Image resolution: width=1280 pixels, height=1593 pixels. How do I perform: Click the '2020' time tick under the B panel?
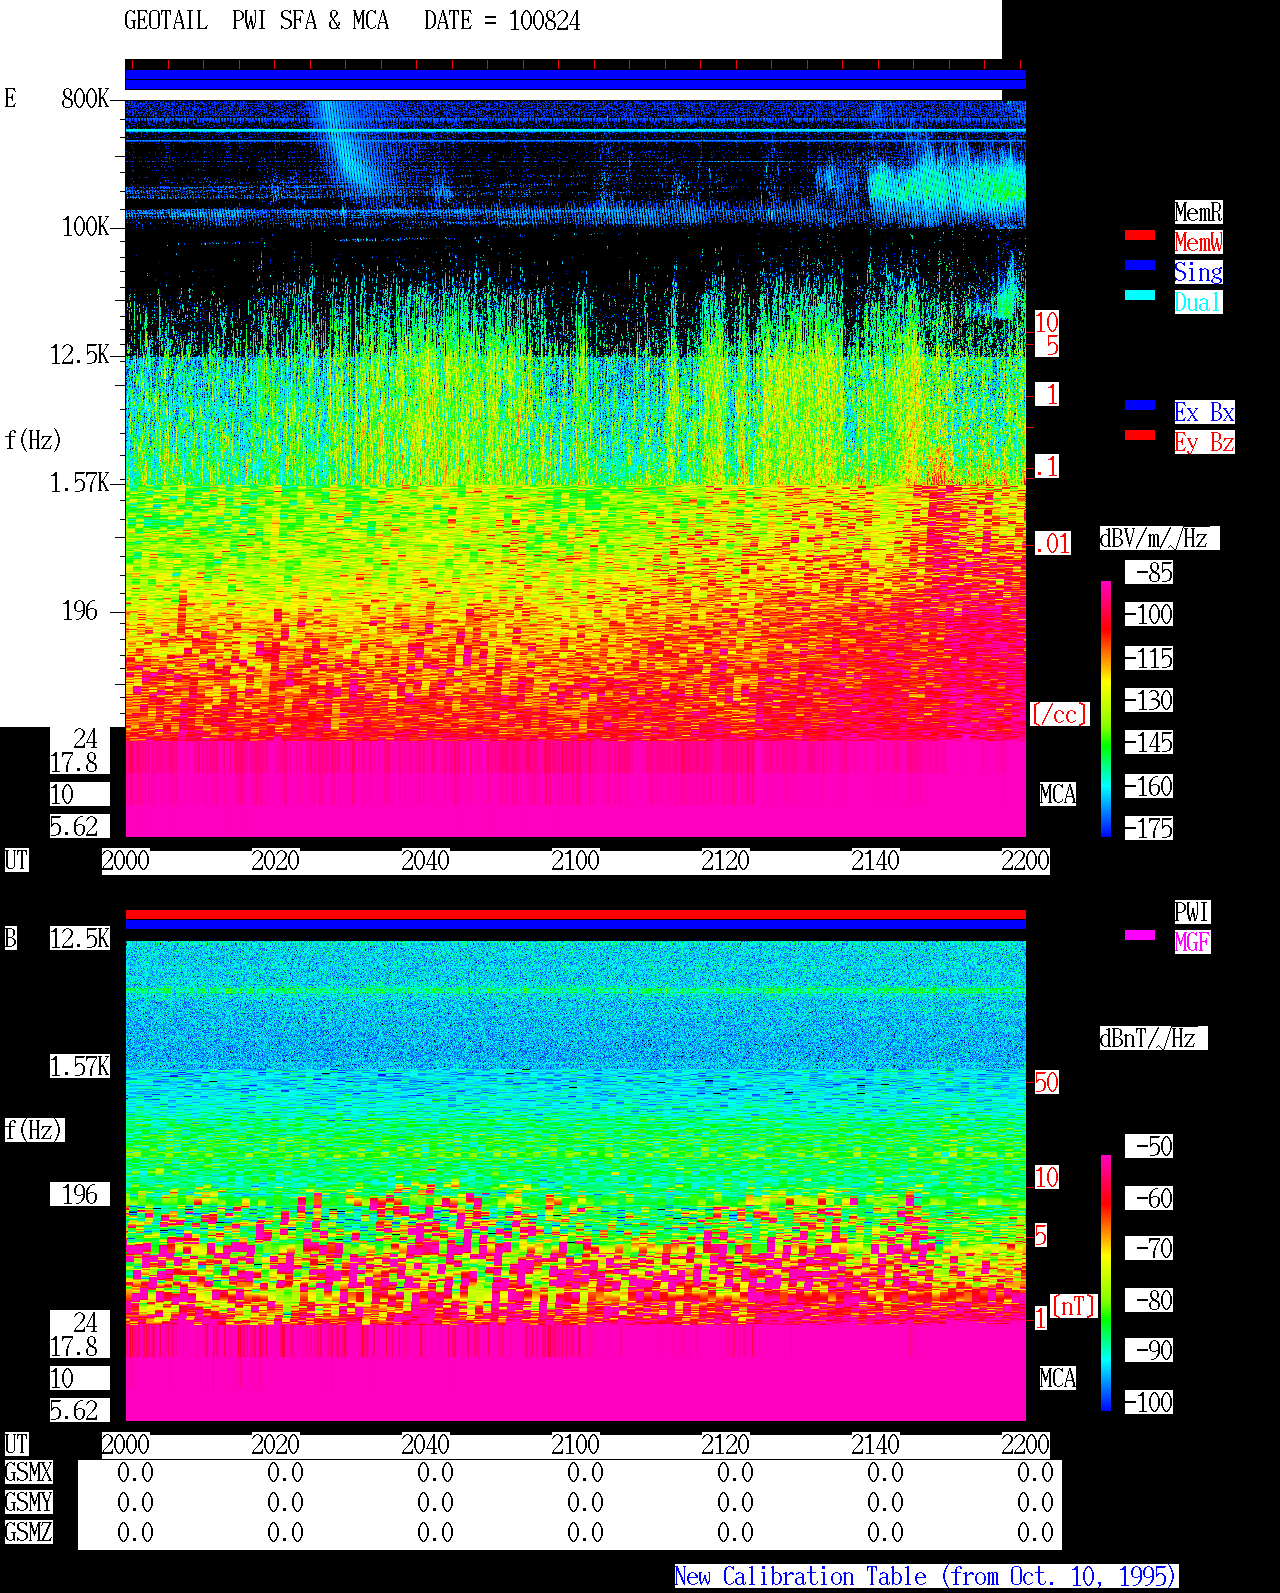275,1444
